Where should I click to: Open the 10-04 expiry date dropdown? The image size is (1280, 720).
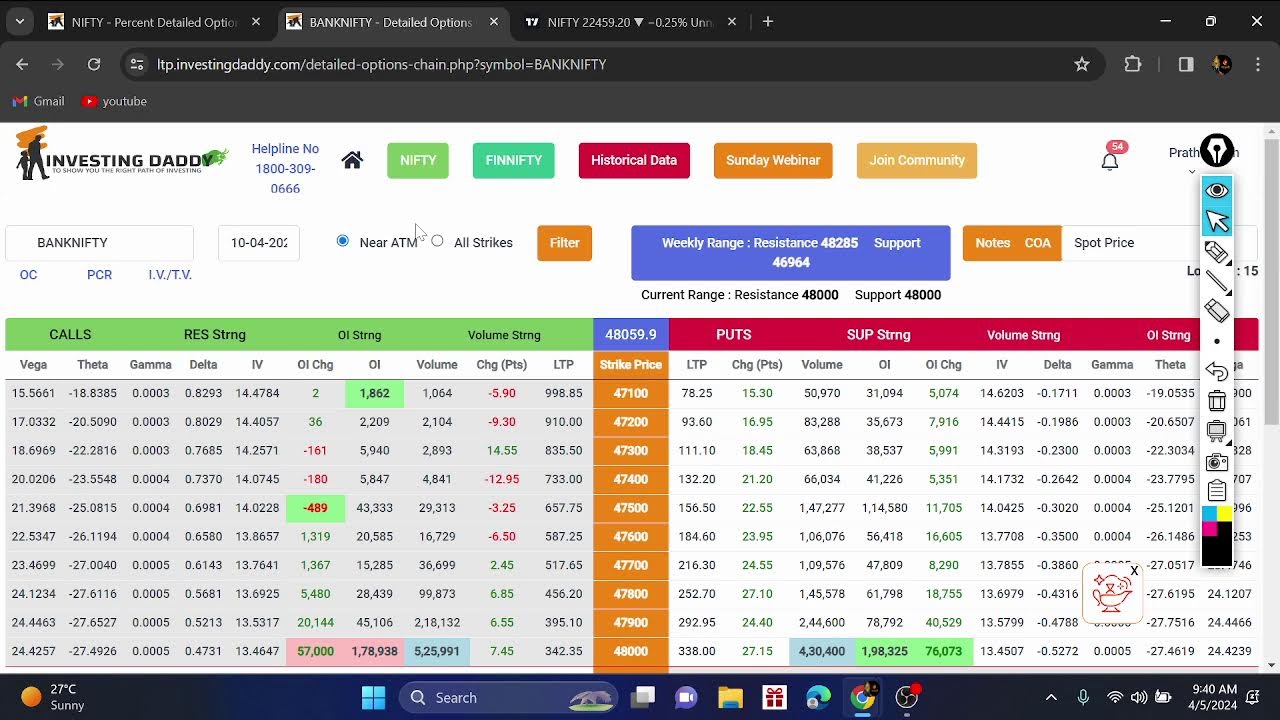[x=258, y=243]
